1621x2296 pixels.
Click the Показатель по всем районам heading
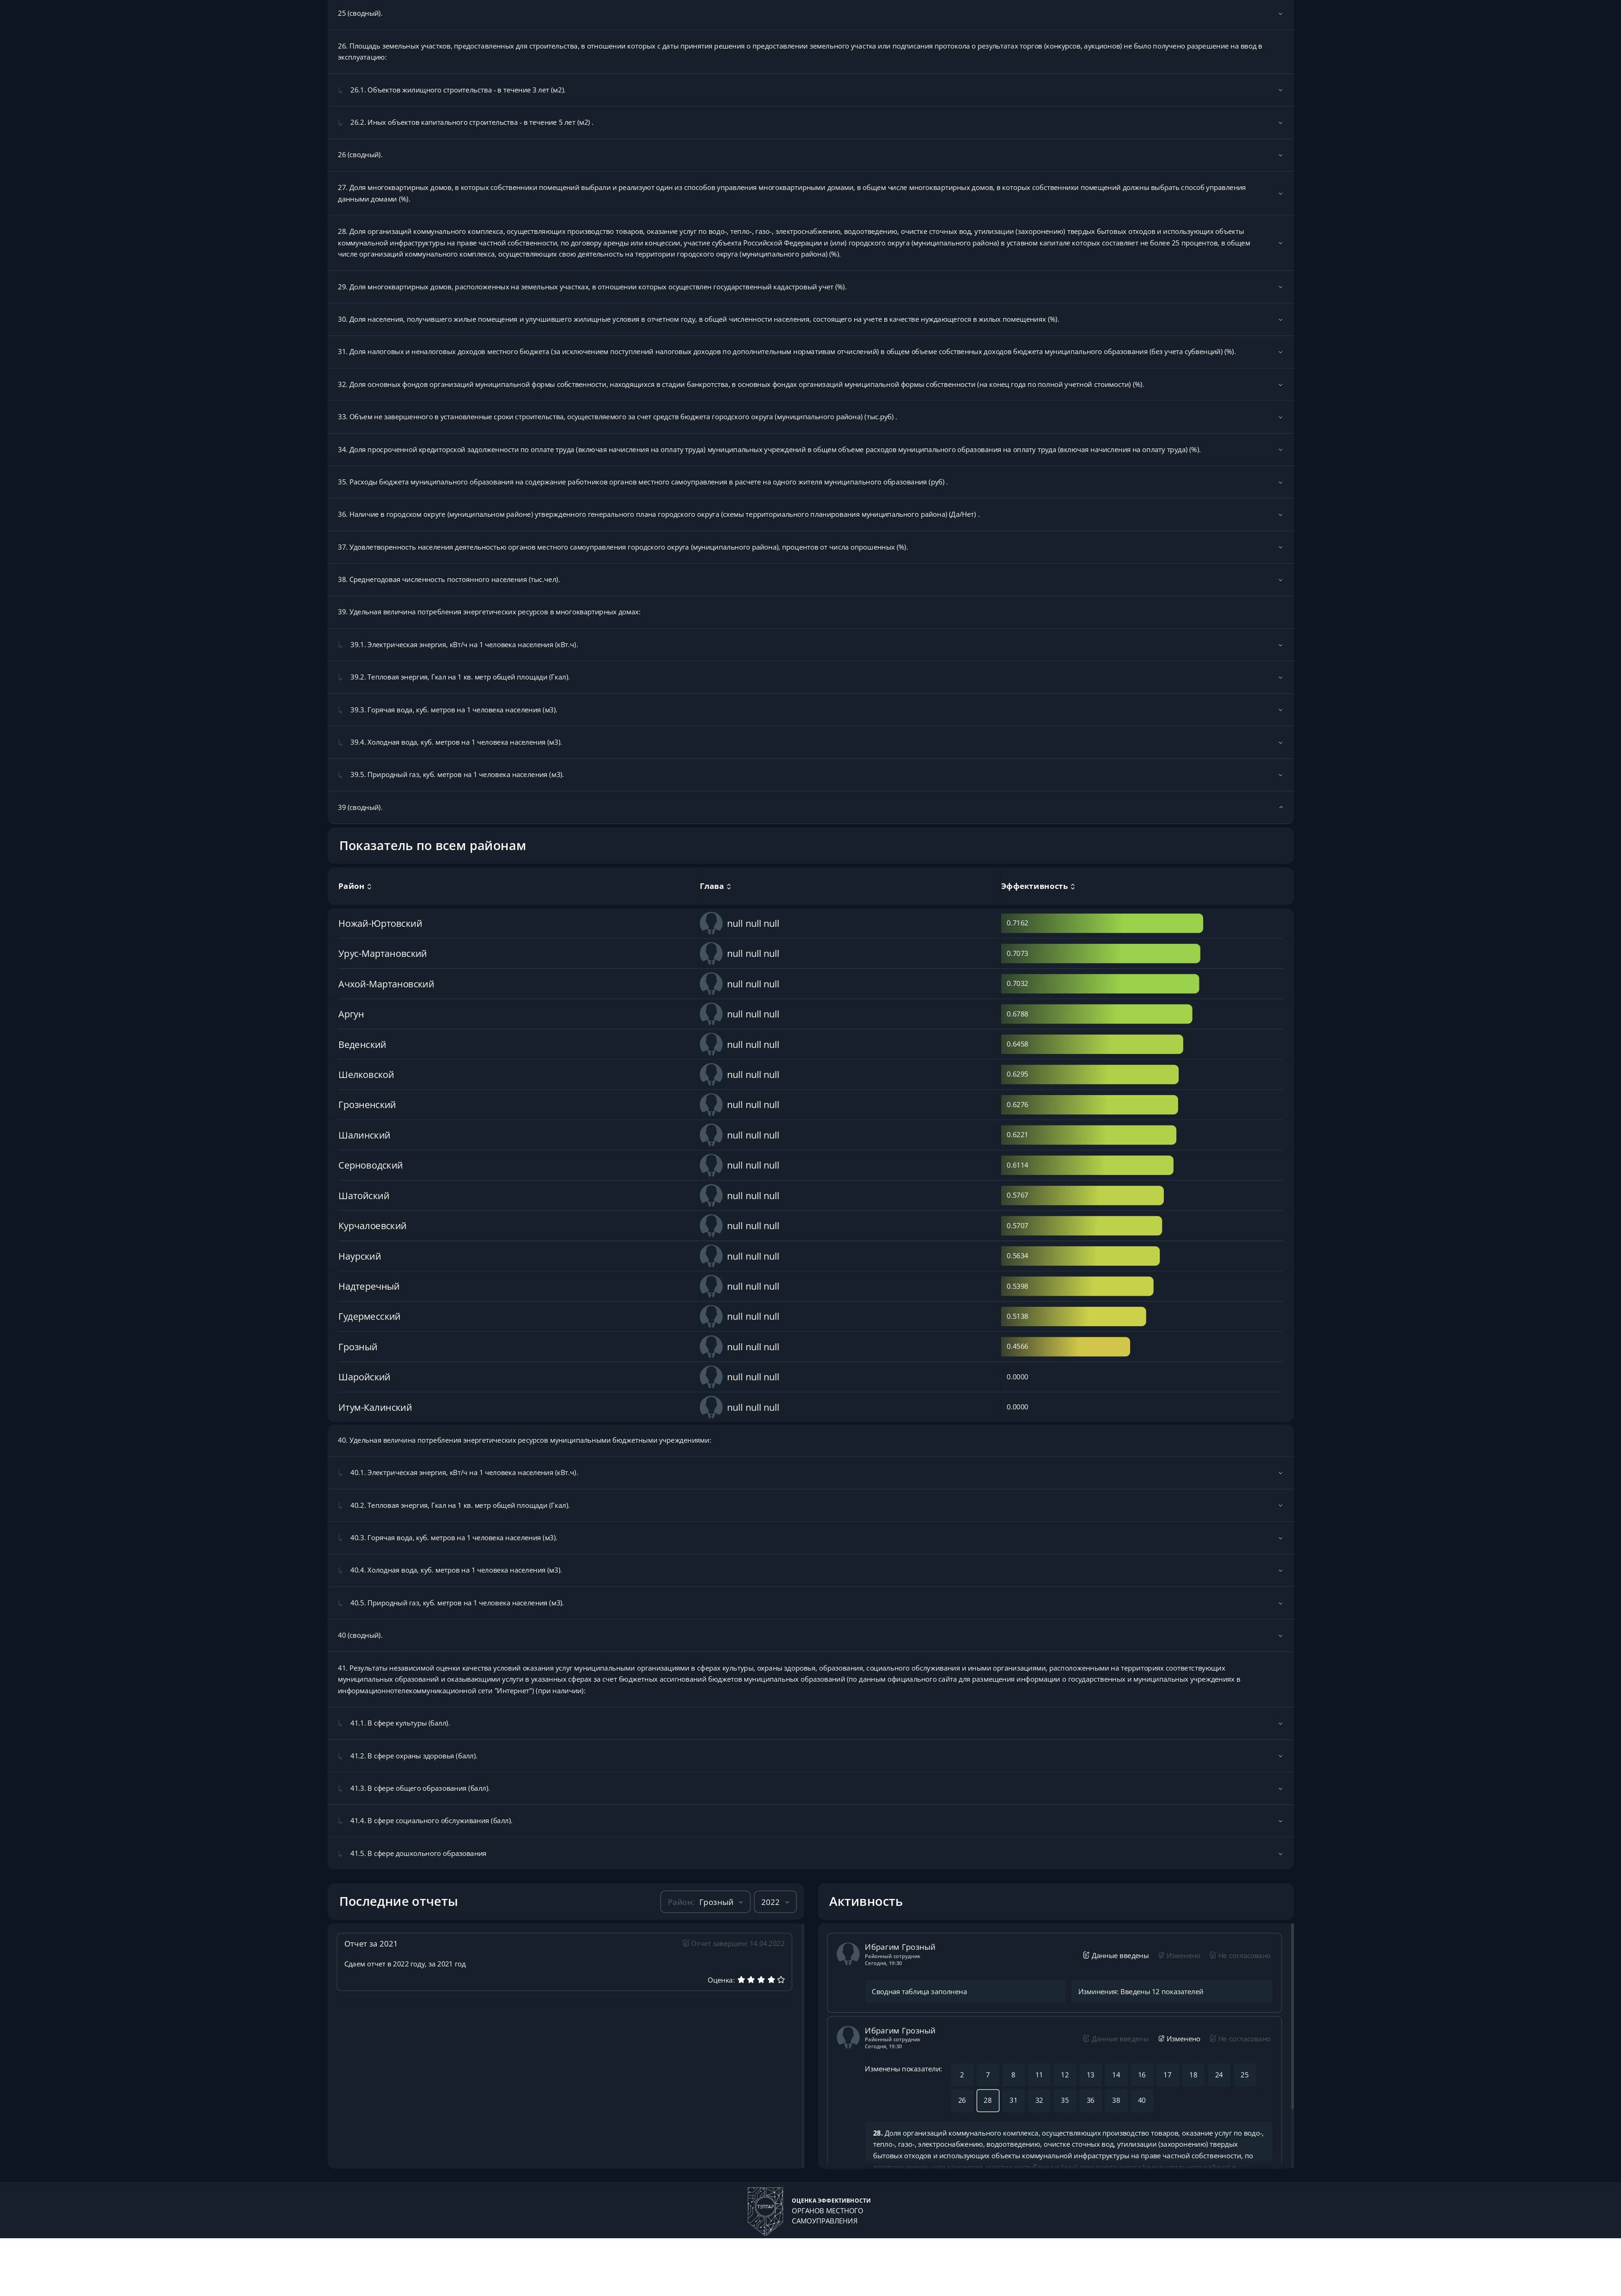coord(432,845)
